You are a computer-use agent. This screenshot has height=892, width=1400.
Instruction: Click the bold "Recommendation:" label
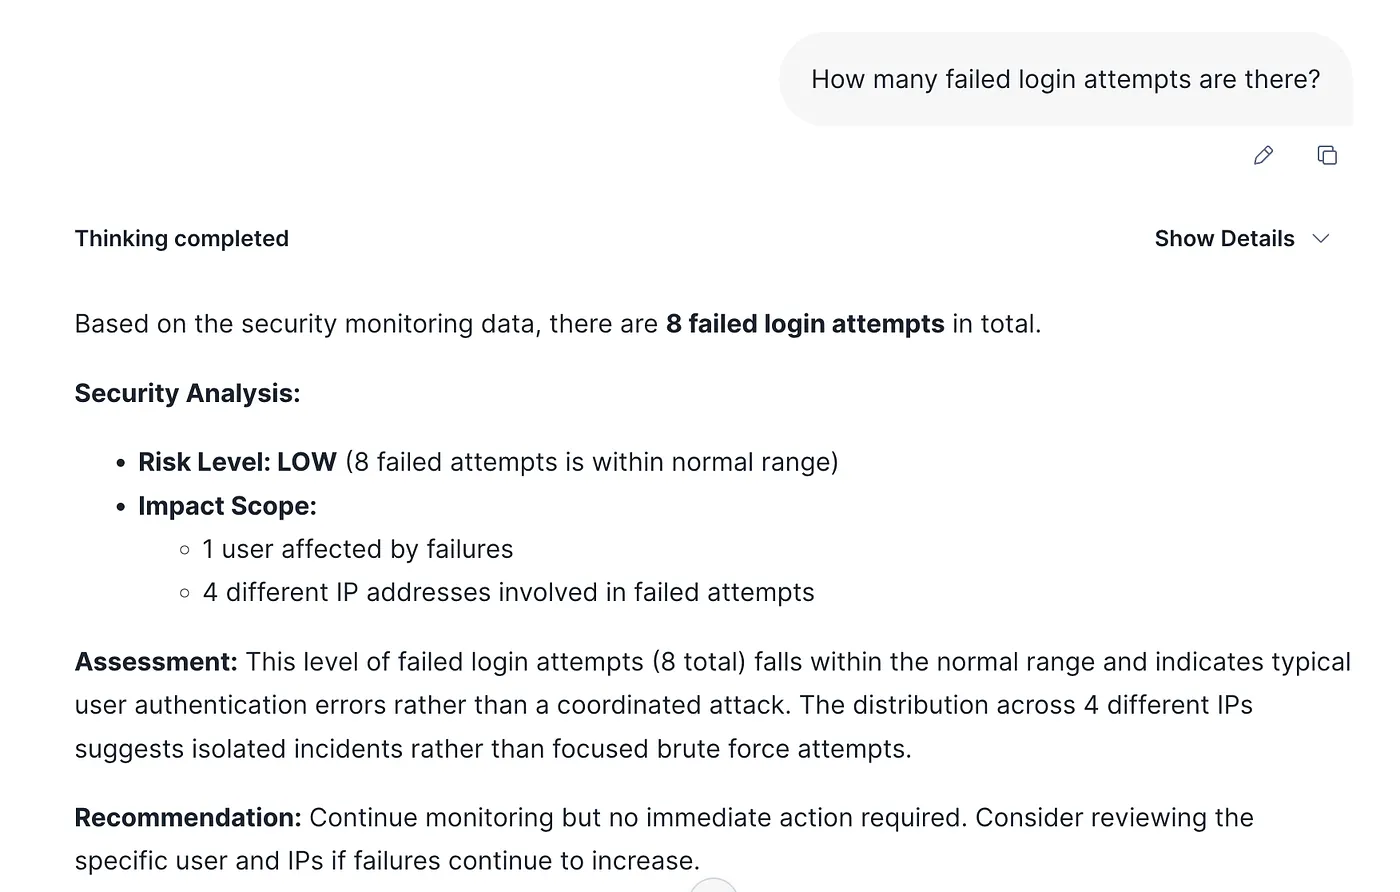point(188,817)
